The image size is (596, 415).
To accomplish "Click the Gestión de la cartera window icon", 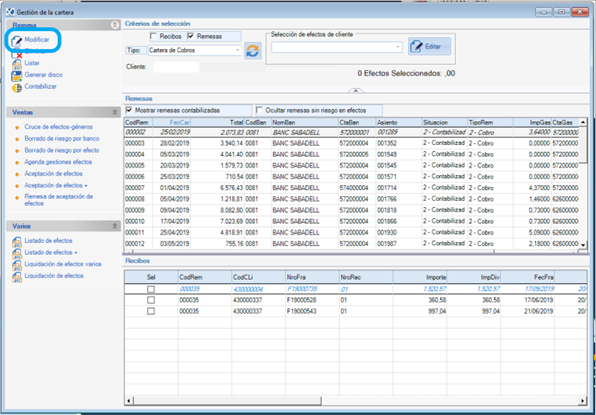I will pos(11,12).
